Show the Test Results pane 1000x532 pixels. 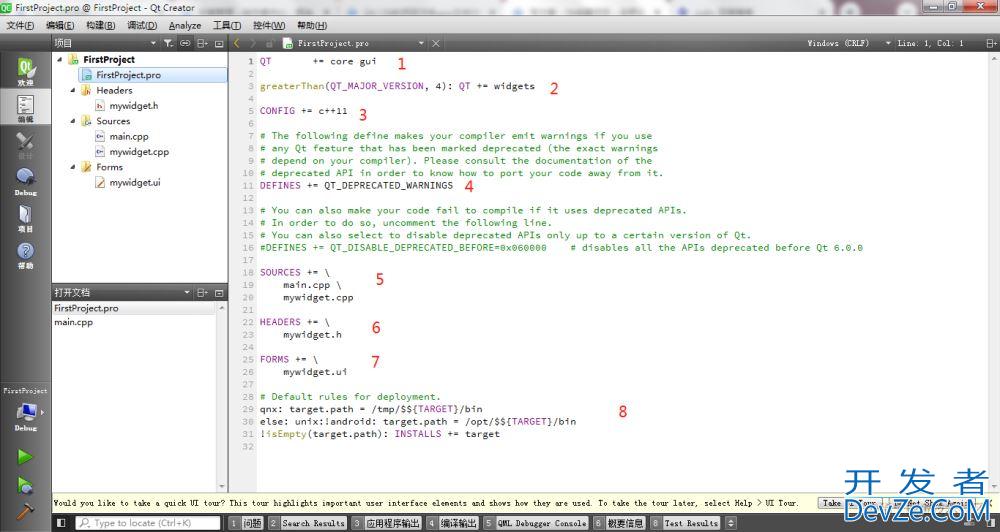pyautogui.click(x=686, y=523)
